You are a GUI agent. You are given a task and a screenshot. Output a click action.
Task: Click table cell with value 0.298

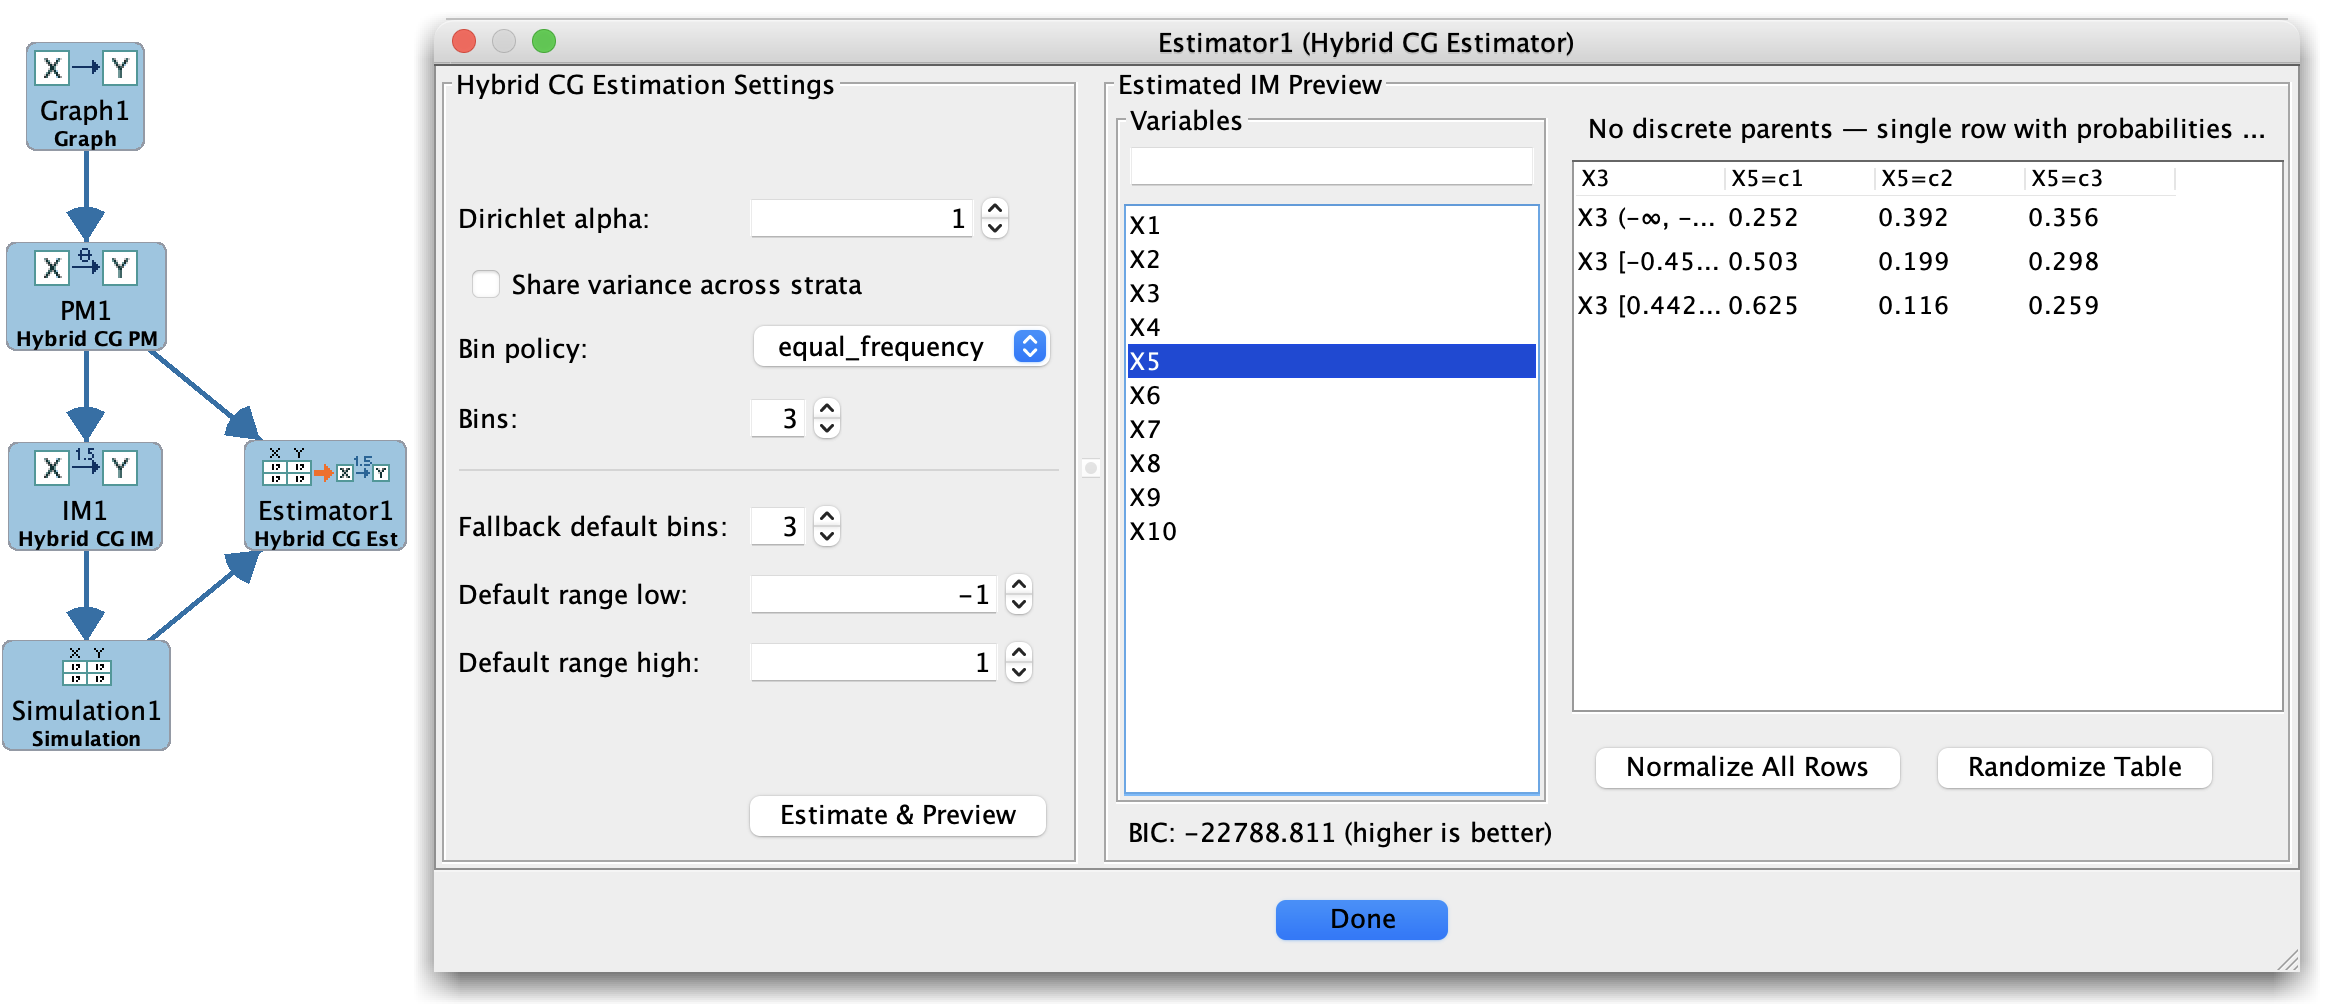click(x=2100, y=262)
